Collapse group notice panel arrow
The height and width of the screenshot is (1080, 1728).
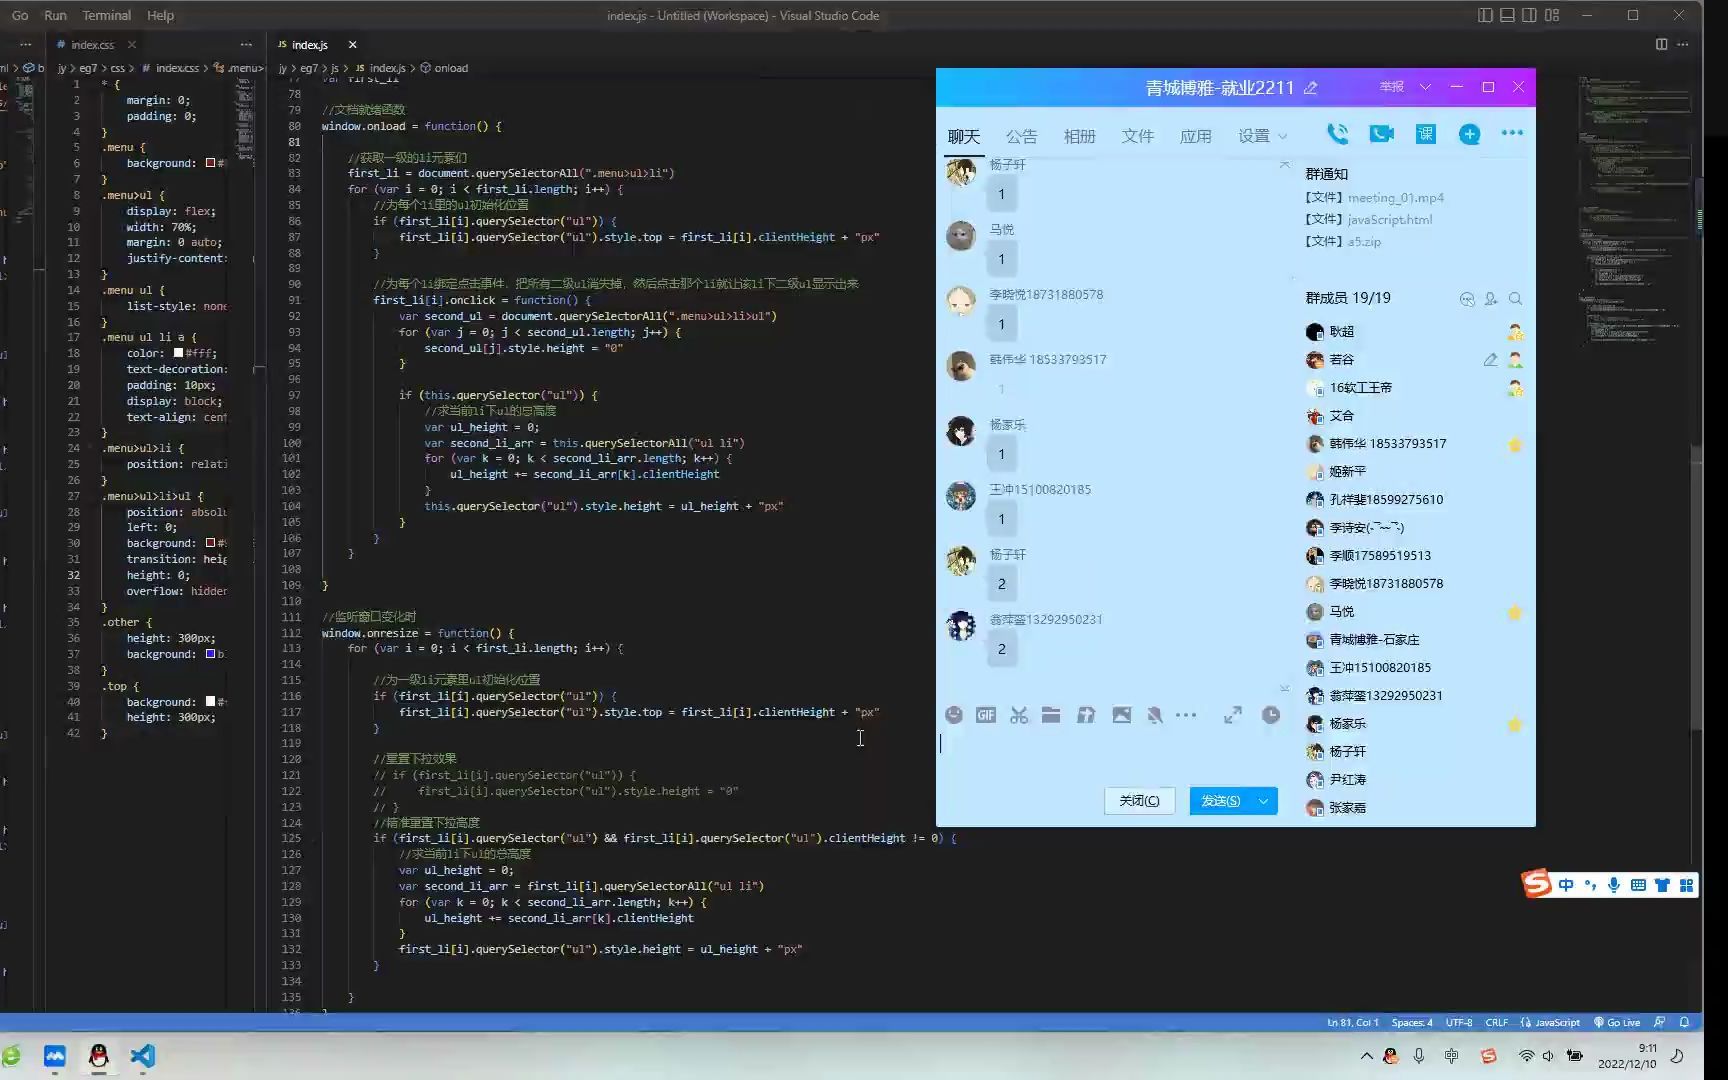pos(1285,164)
